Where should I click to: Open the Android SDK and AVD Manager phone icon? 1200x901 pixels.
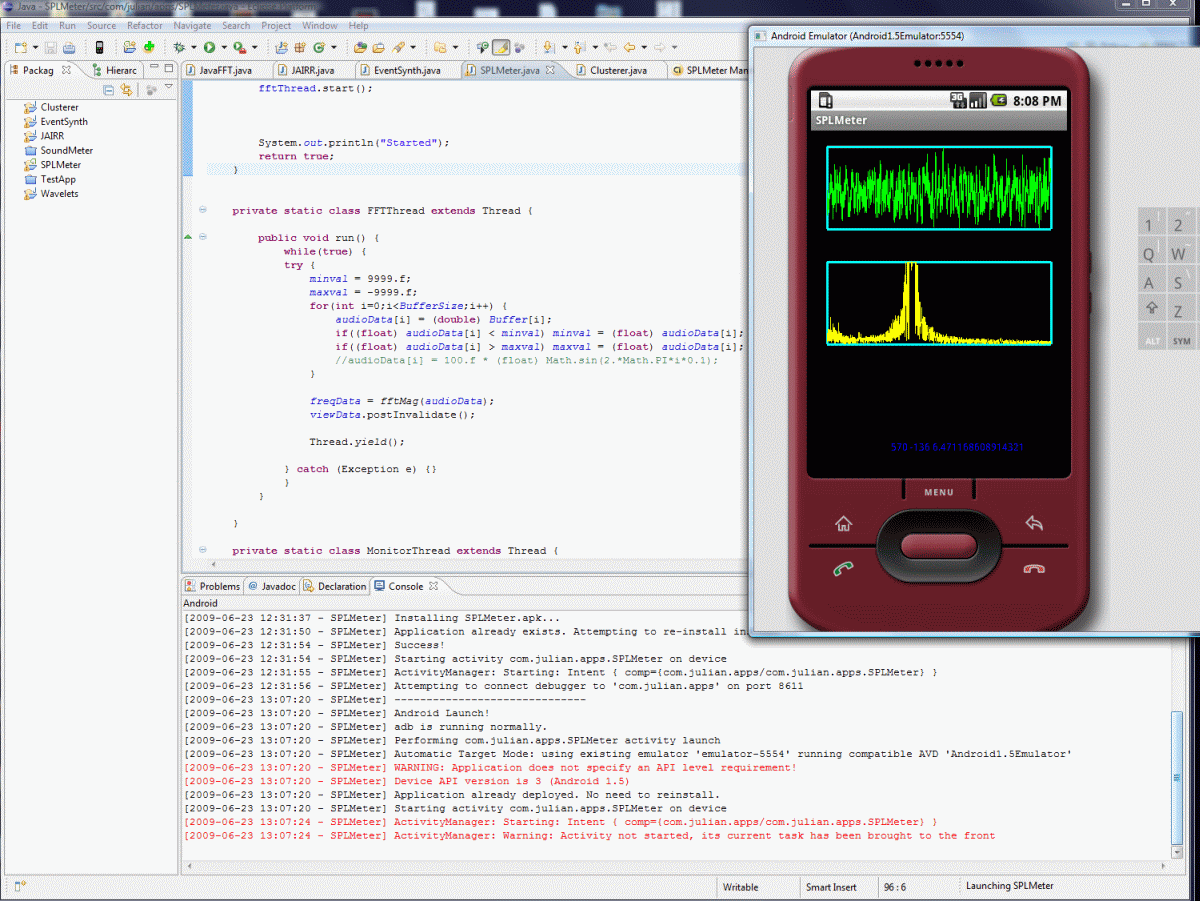[99, 47]
